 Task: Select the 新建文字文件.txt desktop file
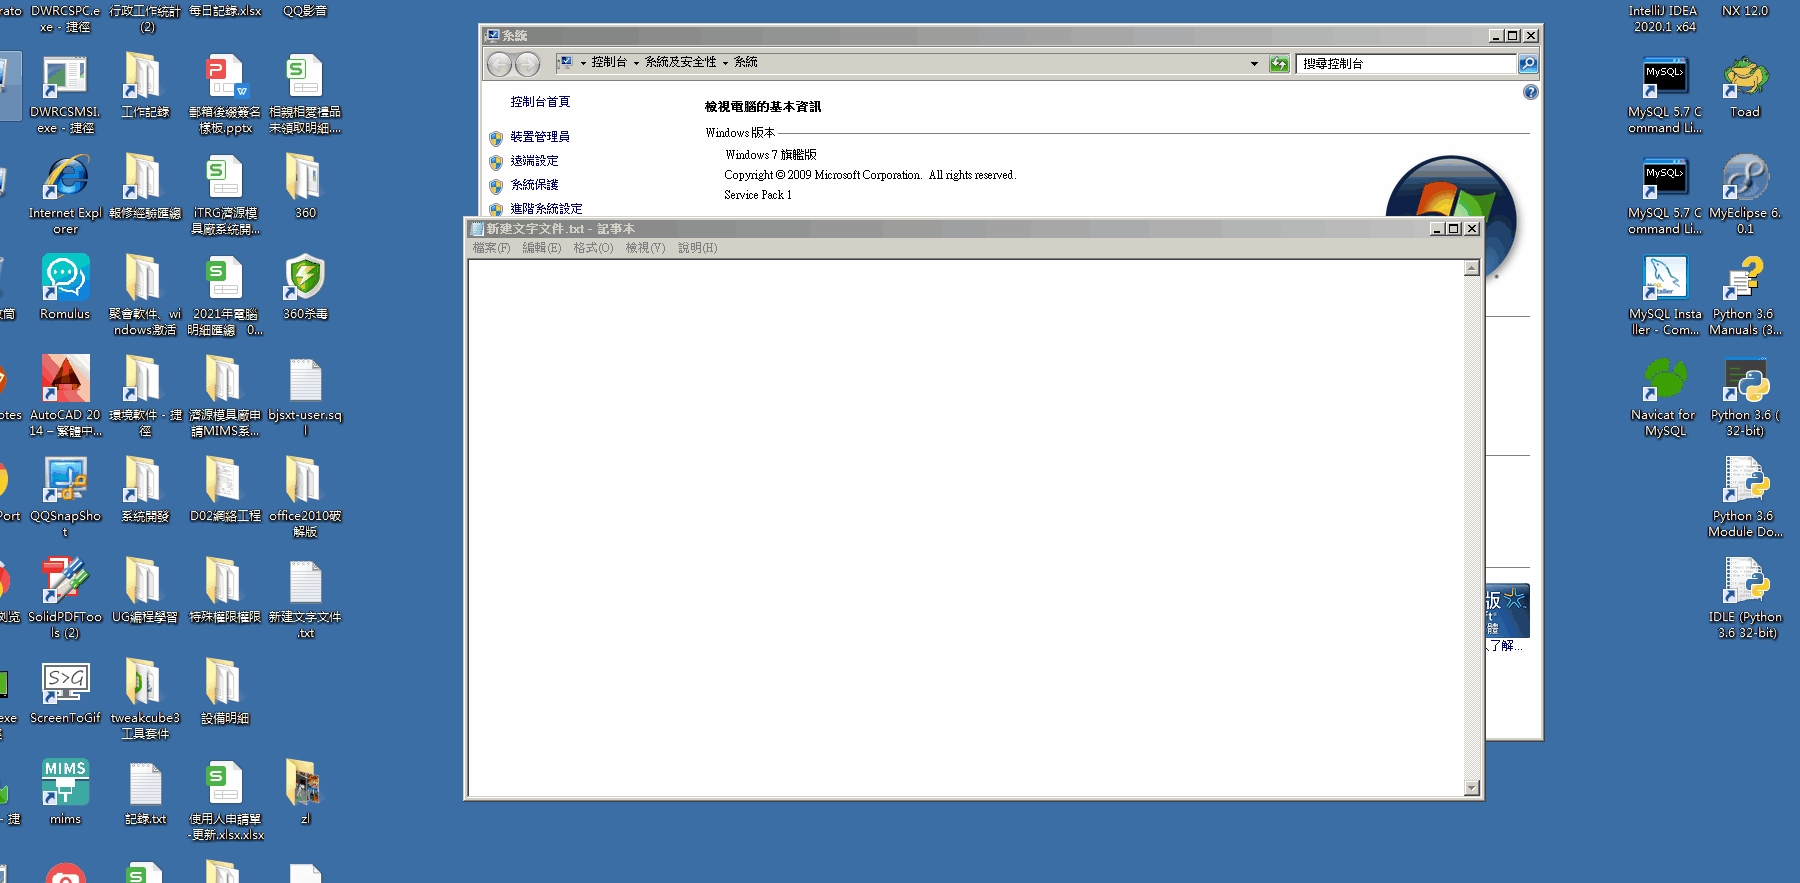[x=305, y=598]
